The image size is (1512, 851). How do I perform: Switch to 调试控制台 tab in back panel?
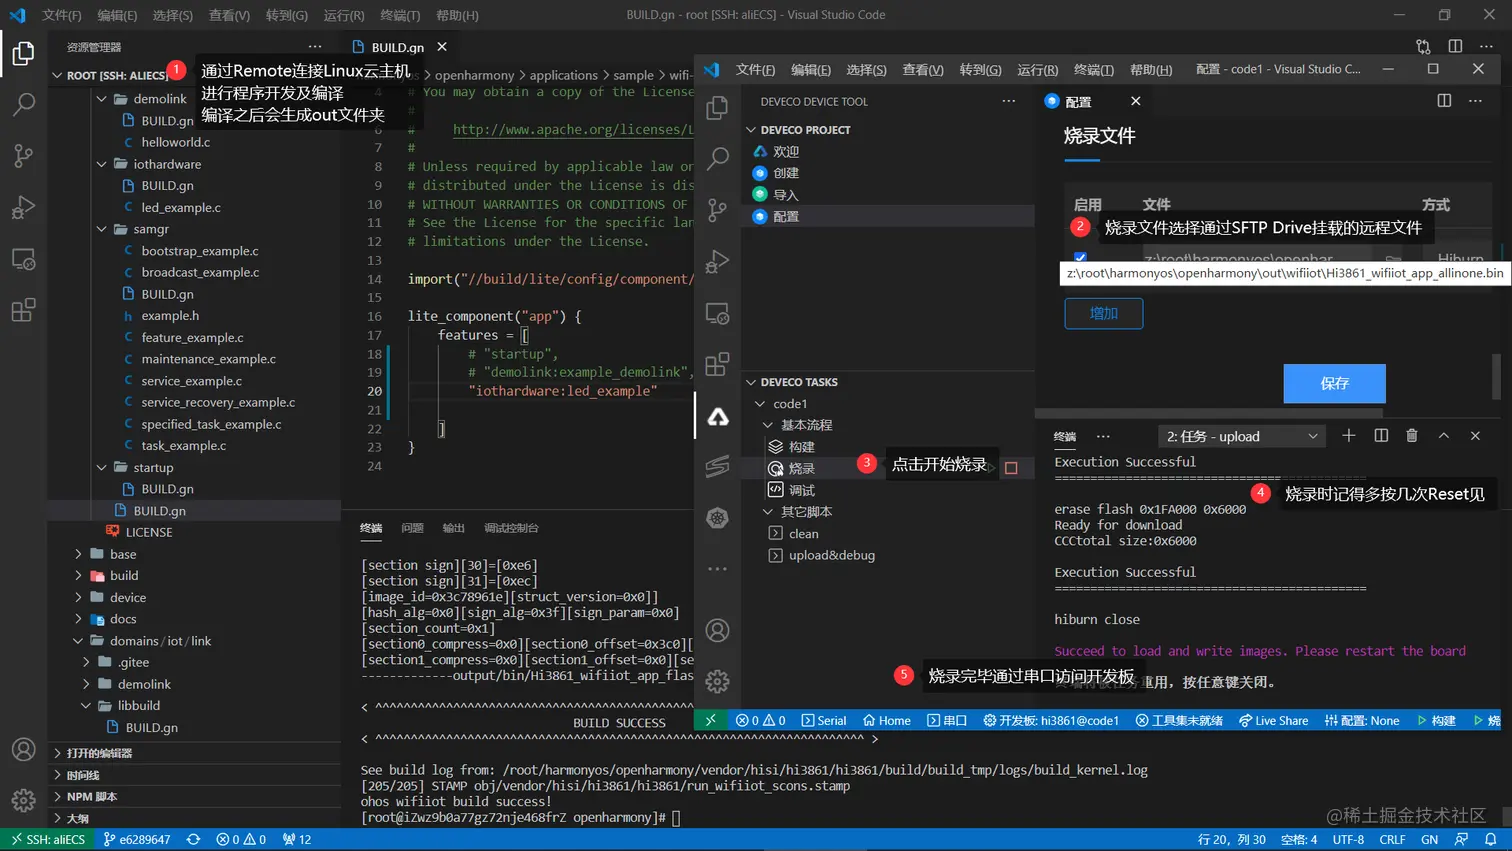[511, 528]
